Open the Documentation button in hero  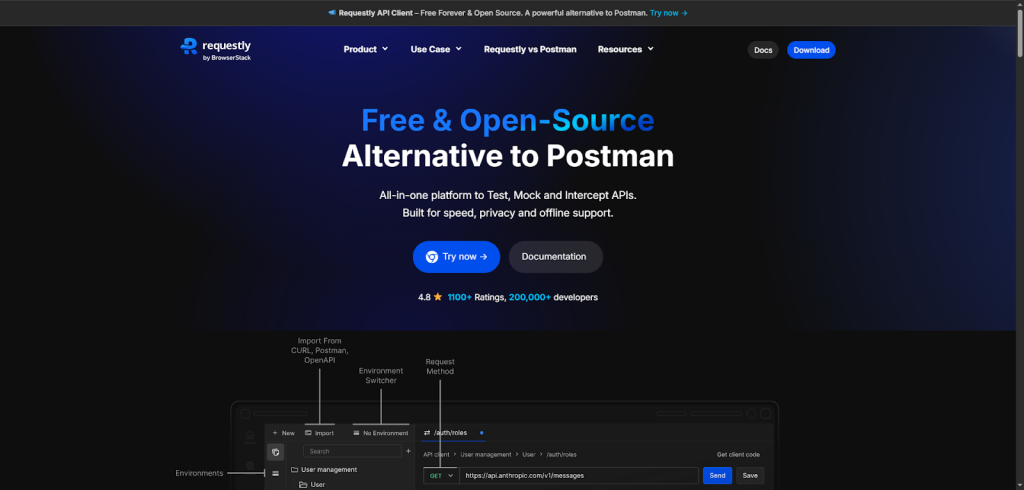555,257
